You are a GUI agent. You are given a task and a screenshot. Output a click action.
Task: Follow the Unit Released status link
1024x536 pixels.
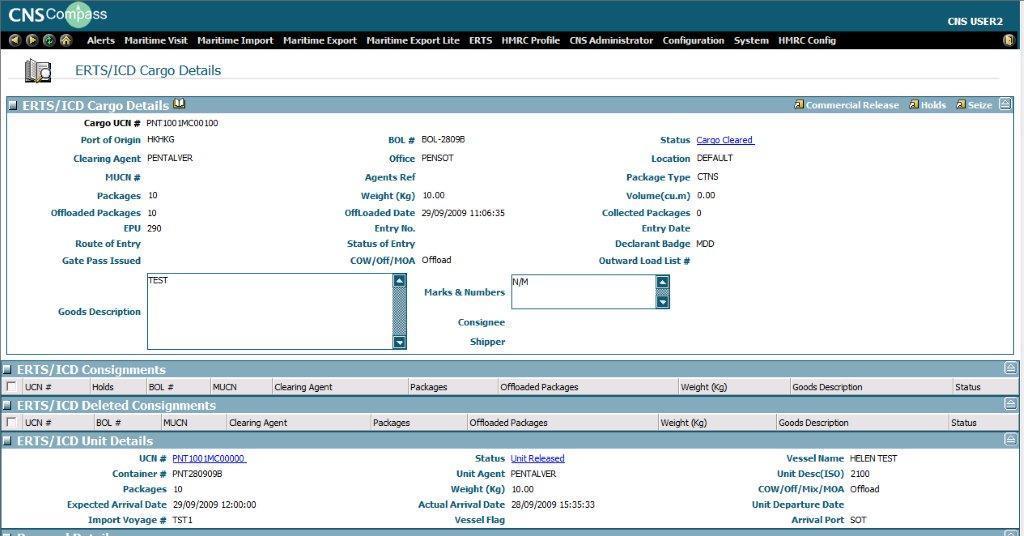(537, 459)
